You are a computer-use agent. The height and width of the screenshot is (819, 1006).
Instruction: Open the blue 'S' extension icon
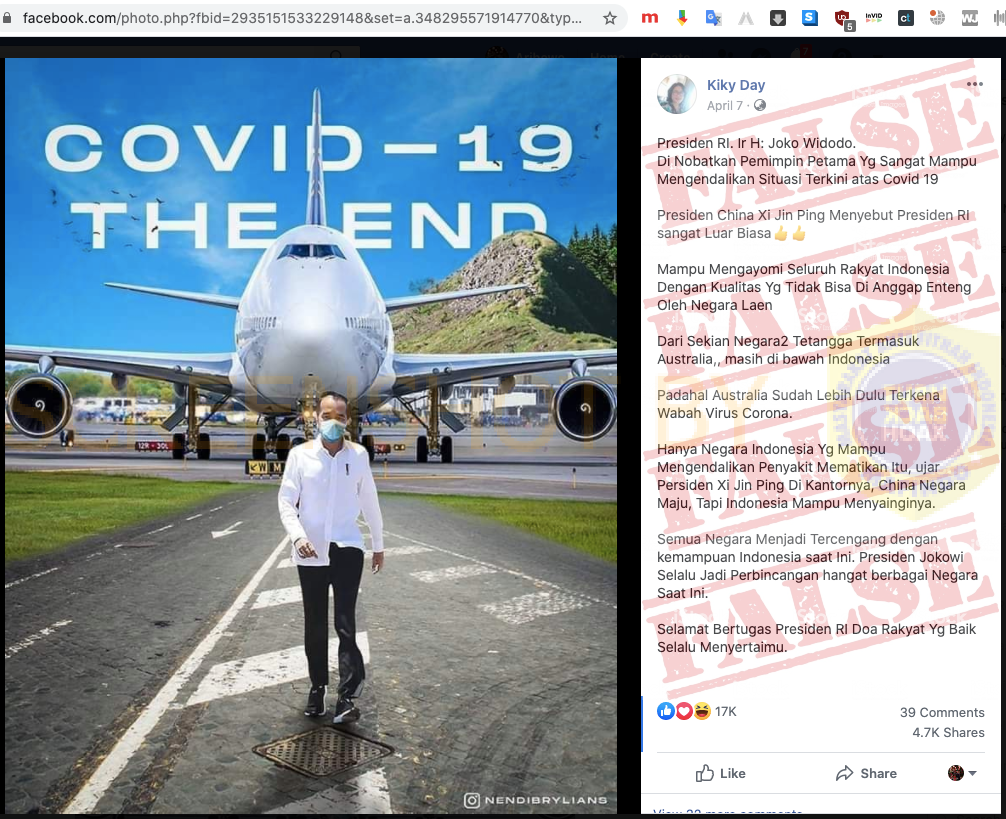(810, 18)
